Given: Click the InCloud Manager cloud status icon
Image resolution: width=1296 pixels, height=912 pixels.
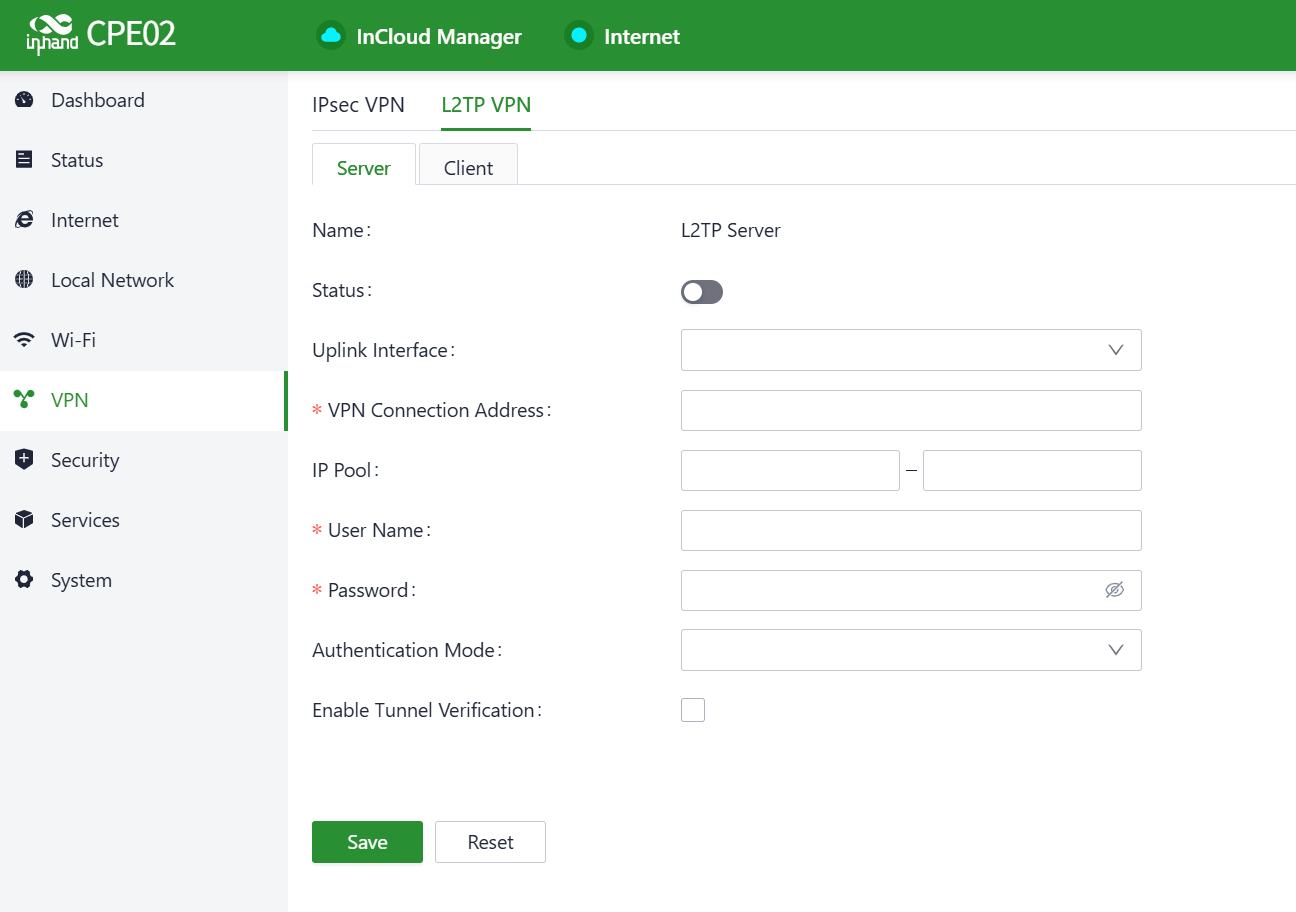Looking at the screenshot, I should click(331, 36).
